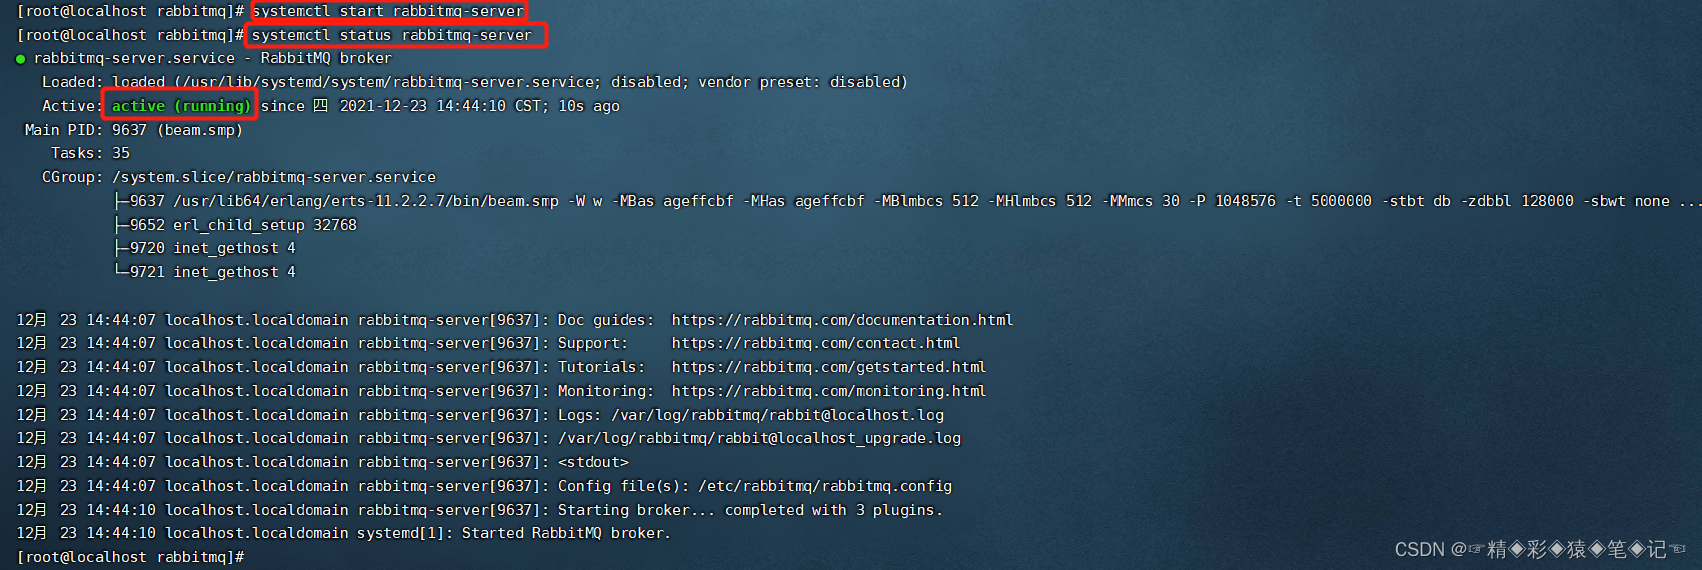Click the 9652 erl_child_setup process entry
Viewport: 1702px width, 570px height.
tap(243, 225)
